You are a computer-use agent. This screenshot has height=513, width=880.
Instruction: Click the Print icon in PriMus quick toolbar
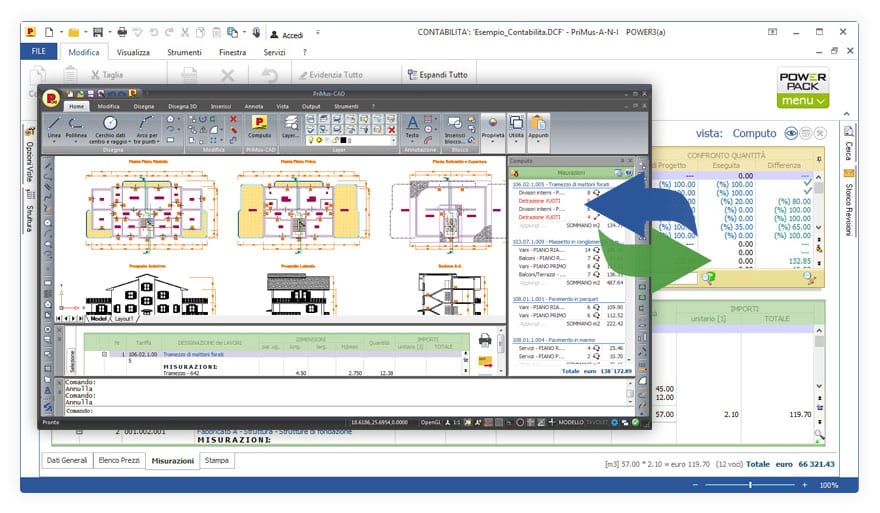tap(122, 33)
